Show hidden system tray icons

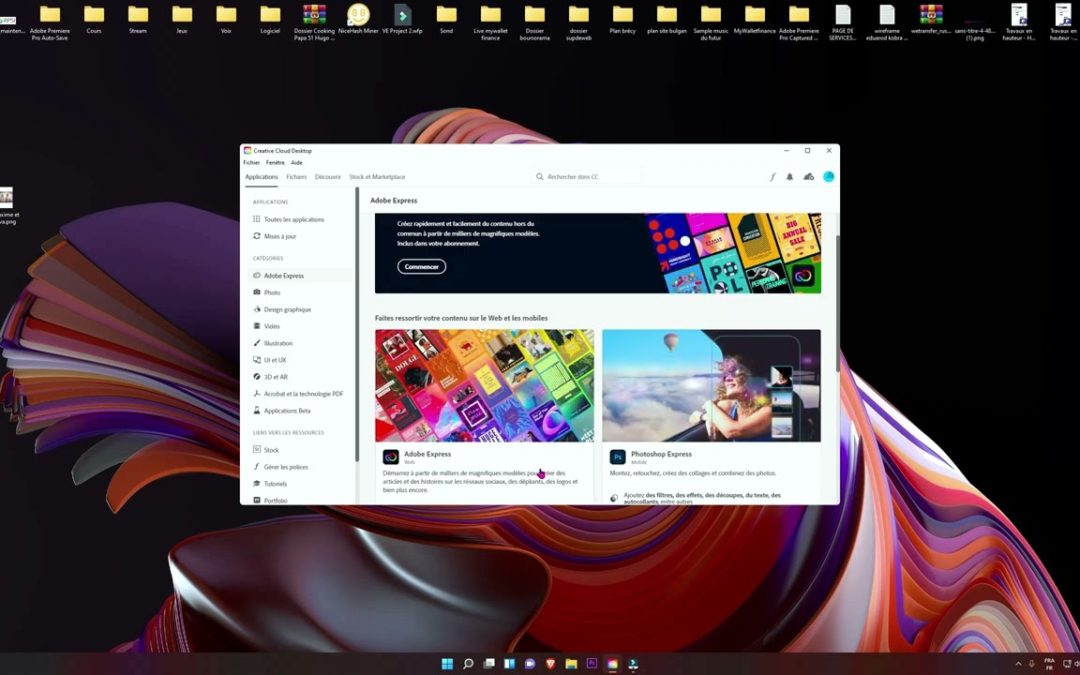(x=1018, y=664)
